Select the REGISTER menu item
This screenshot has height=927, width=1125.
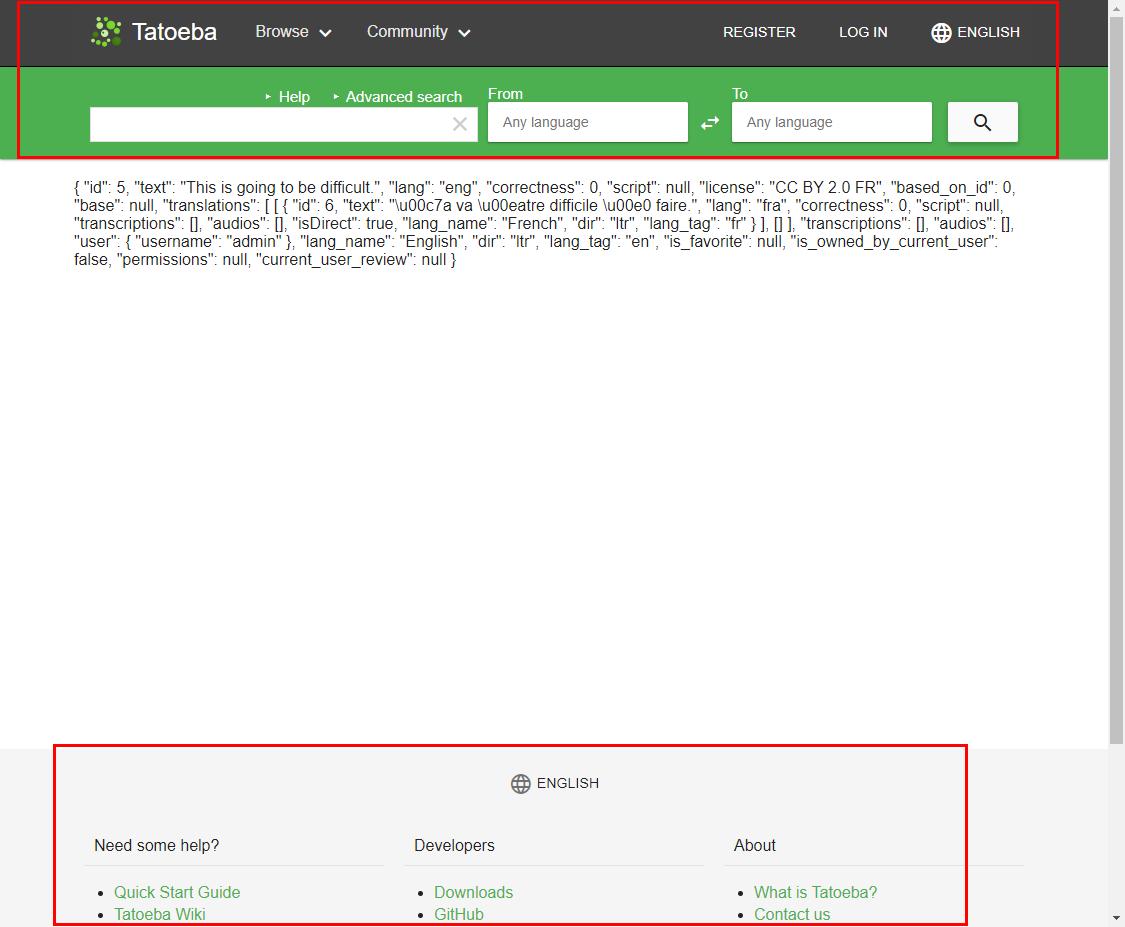[759, 31]
